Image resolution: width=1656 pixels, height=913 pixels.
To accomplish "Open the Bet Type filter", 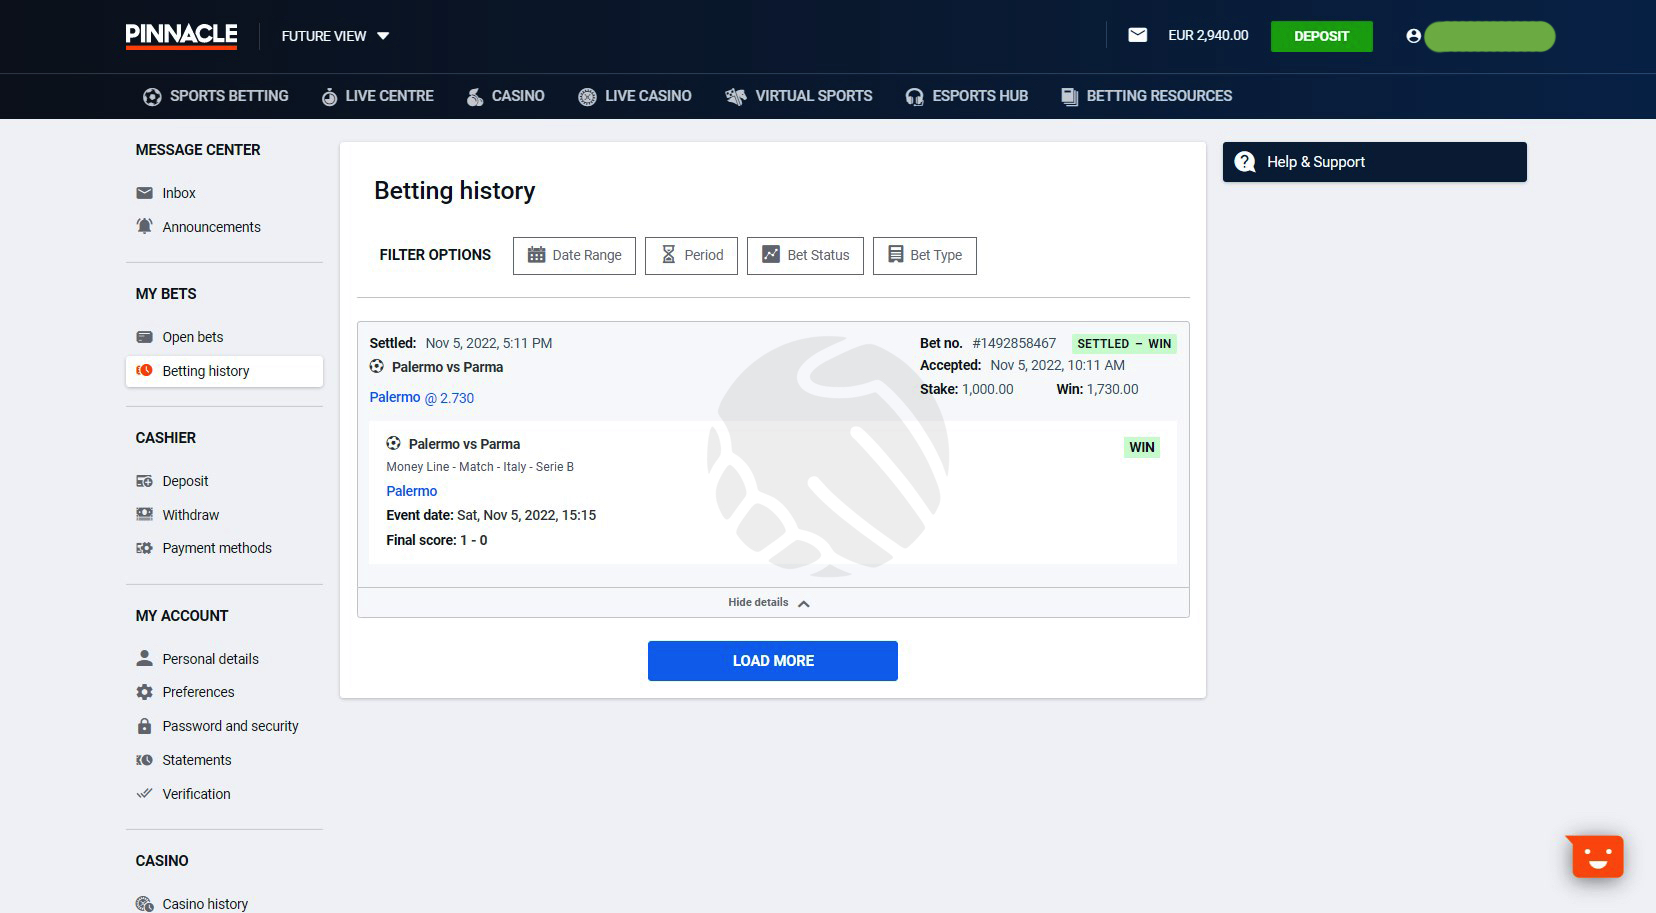I will coord(925,255).
